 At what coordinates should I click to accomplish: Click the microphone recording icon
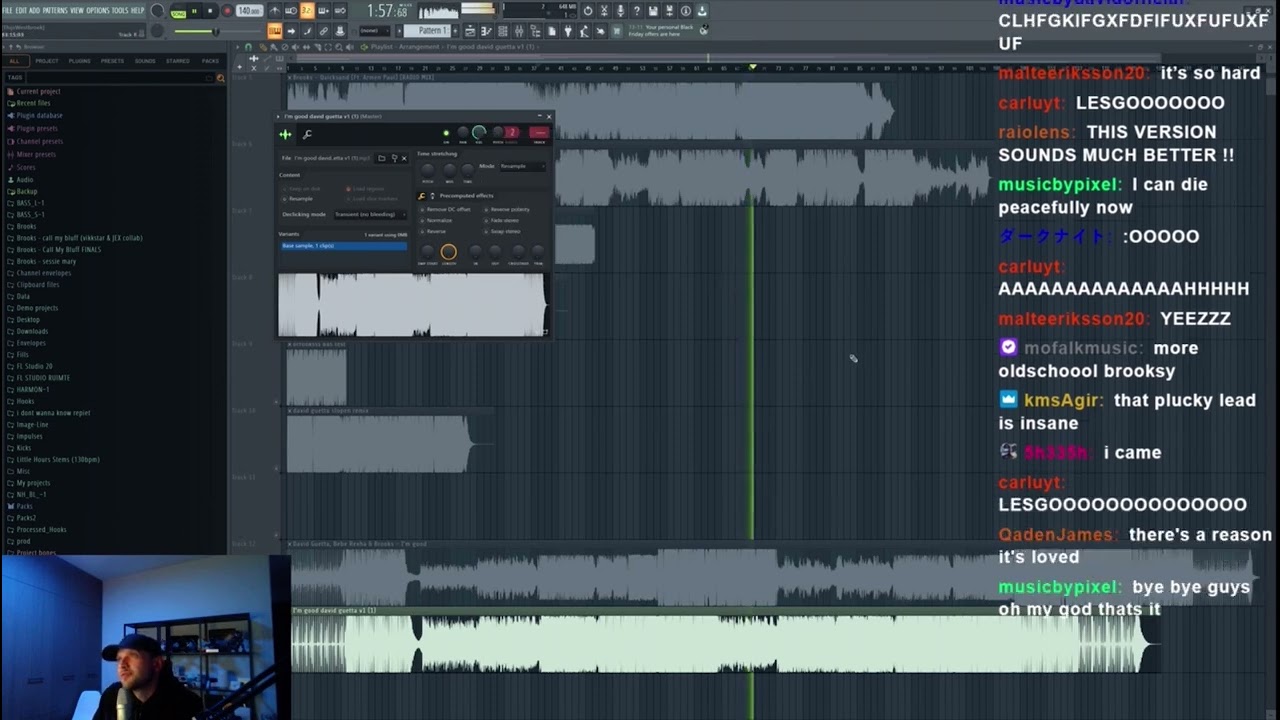pyautogui.click(x=620, y=11)
